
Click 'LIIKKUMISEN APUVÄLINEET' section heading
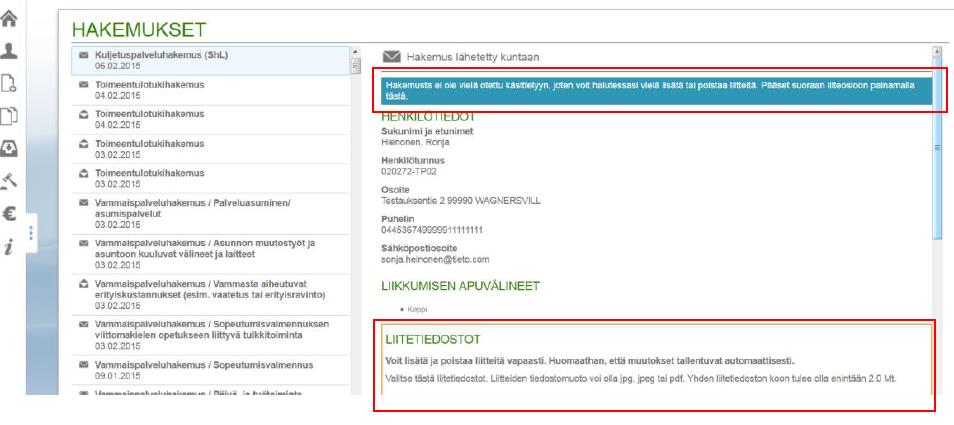tap(461, 286)
